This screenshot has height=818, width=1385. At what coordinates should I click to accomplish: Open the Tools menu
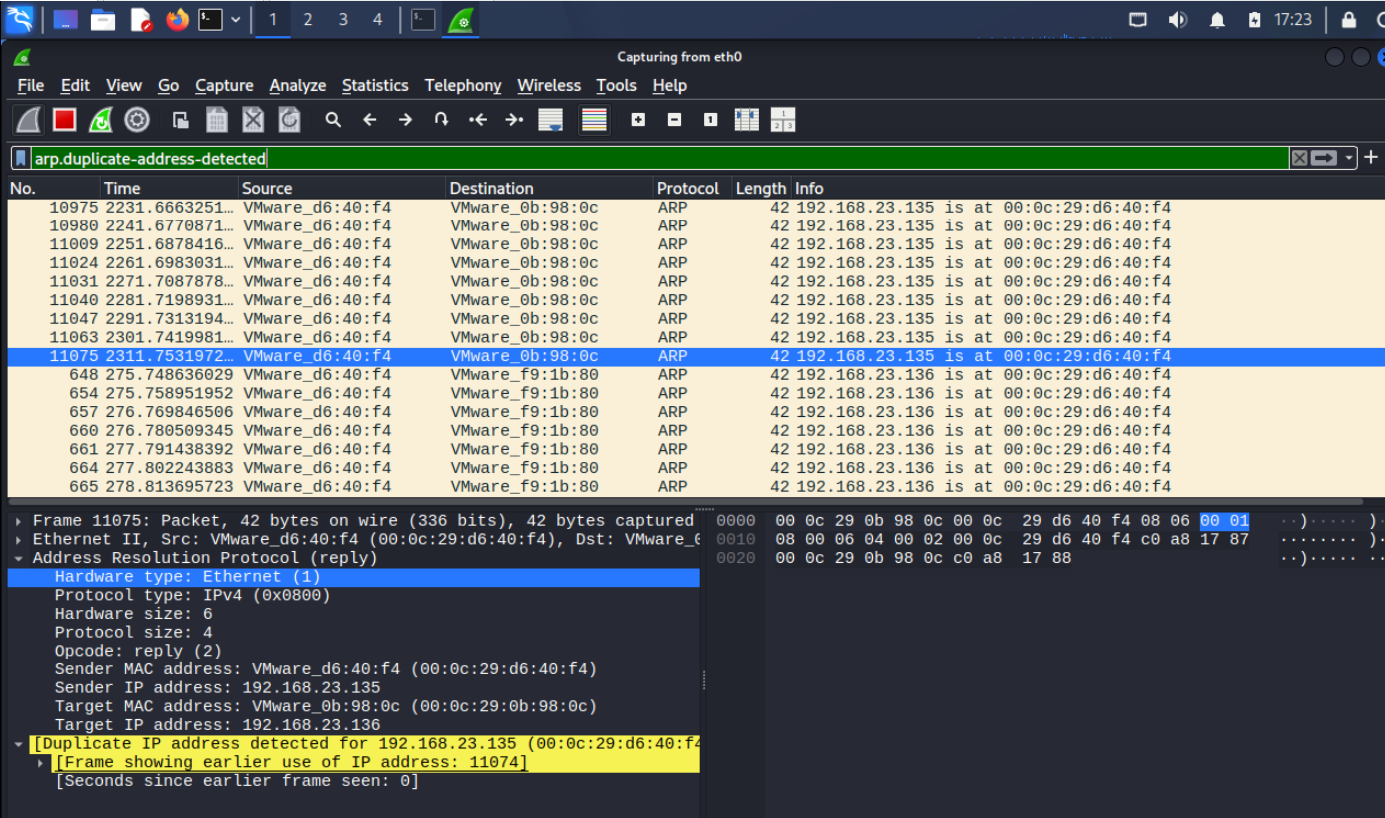coord(617,86)
